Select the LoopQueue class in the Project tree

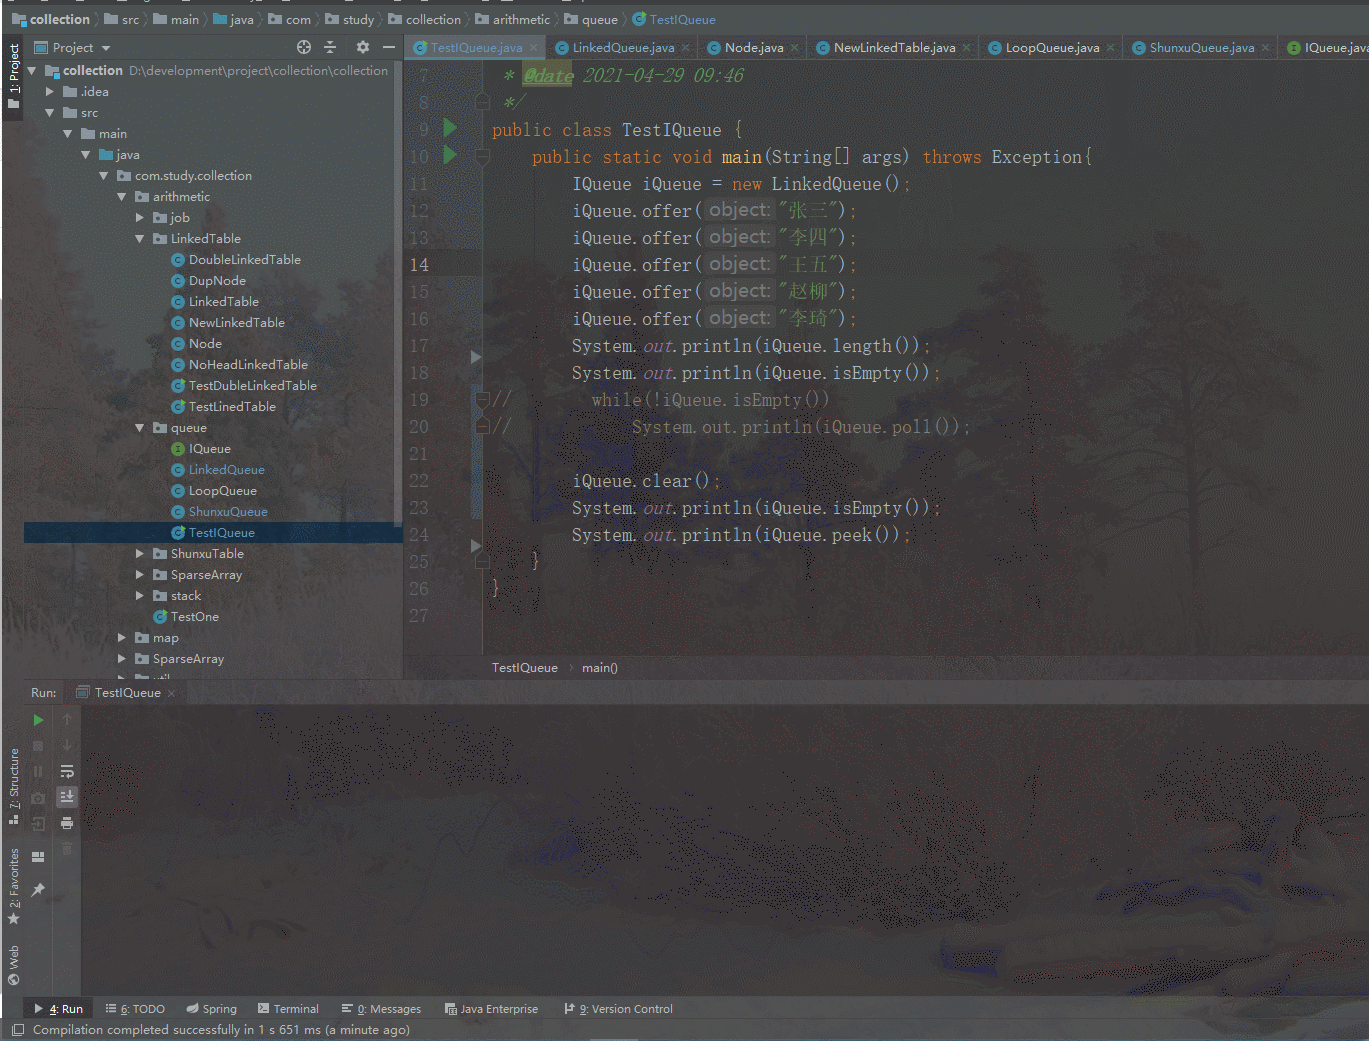[222, 491]
